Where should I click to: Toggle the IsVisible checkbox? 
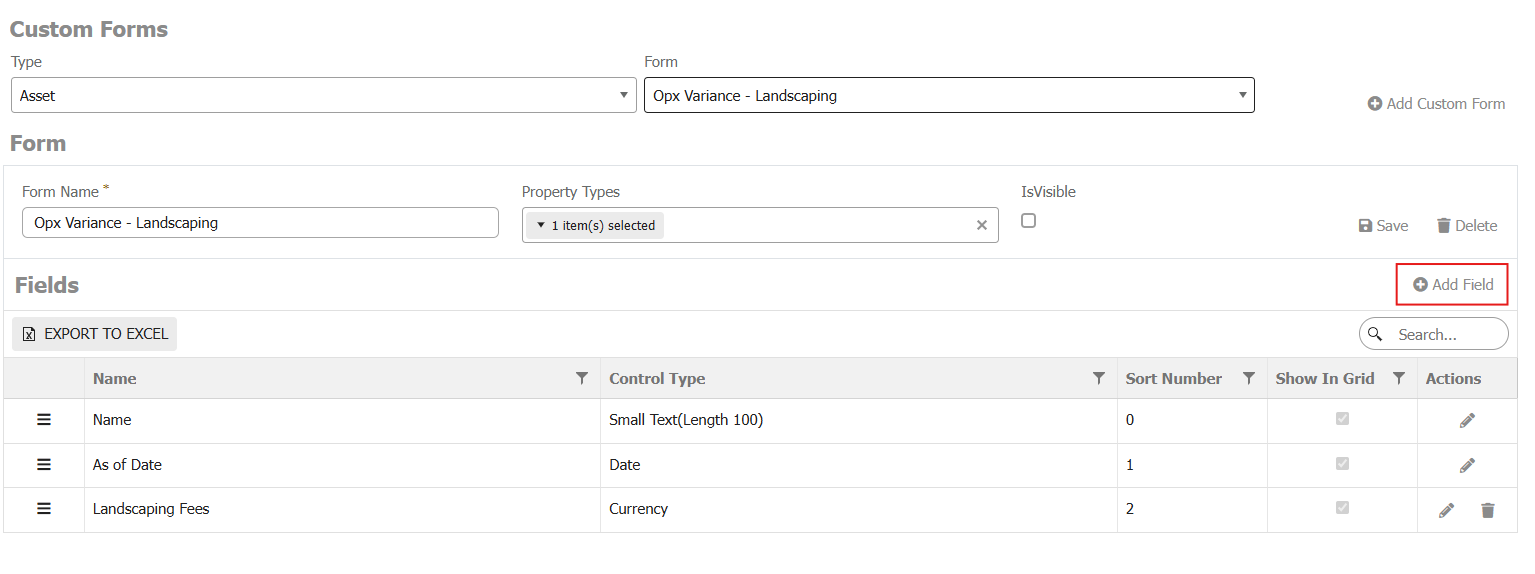click(x=1028, y=221)
